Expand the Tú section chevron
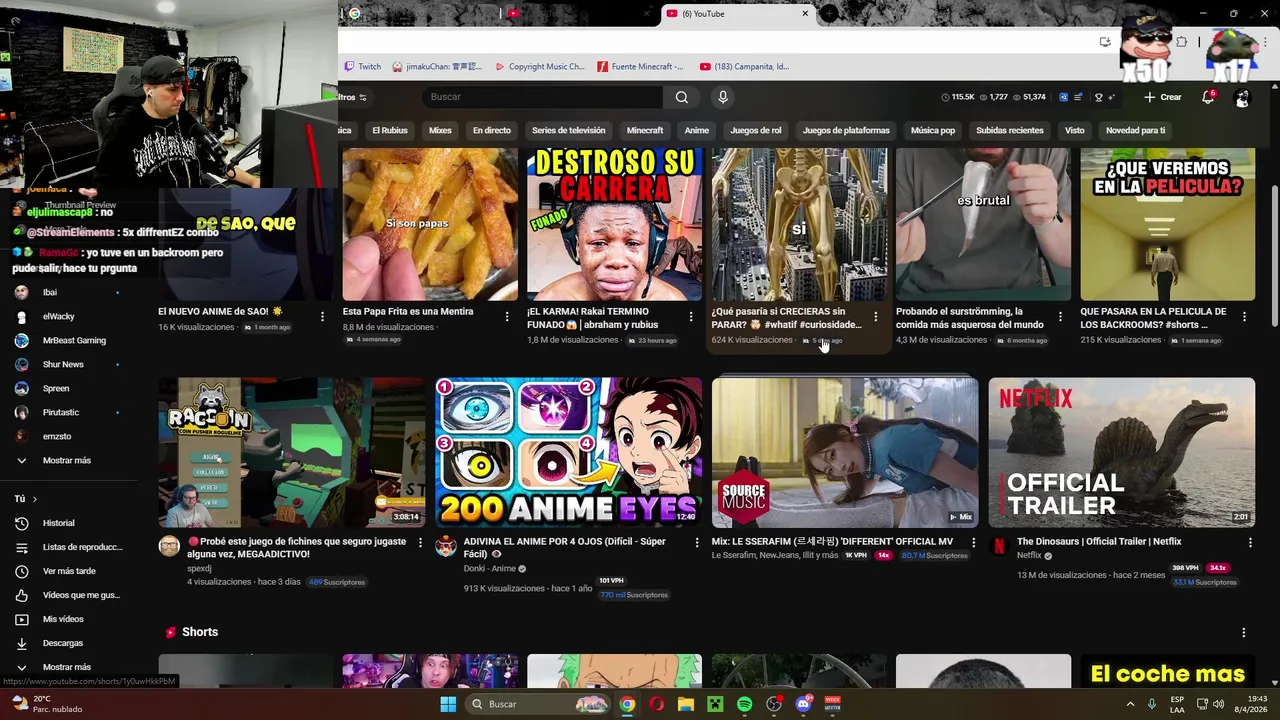1280x720 pixels. coord(34,499)
